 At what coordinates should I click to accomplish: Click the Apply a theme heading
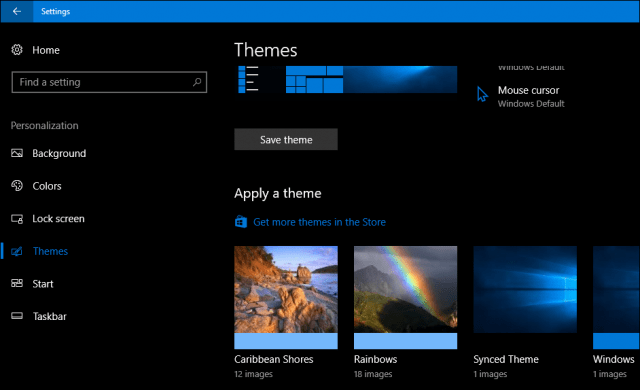tap(278, 193)
